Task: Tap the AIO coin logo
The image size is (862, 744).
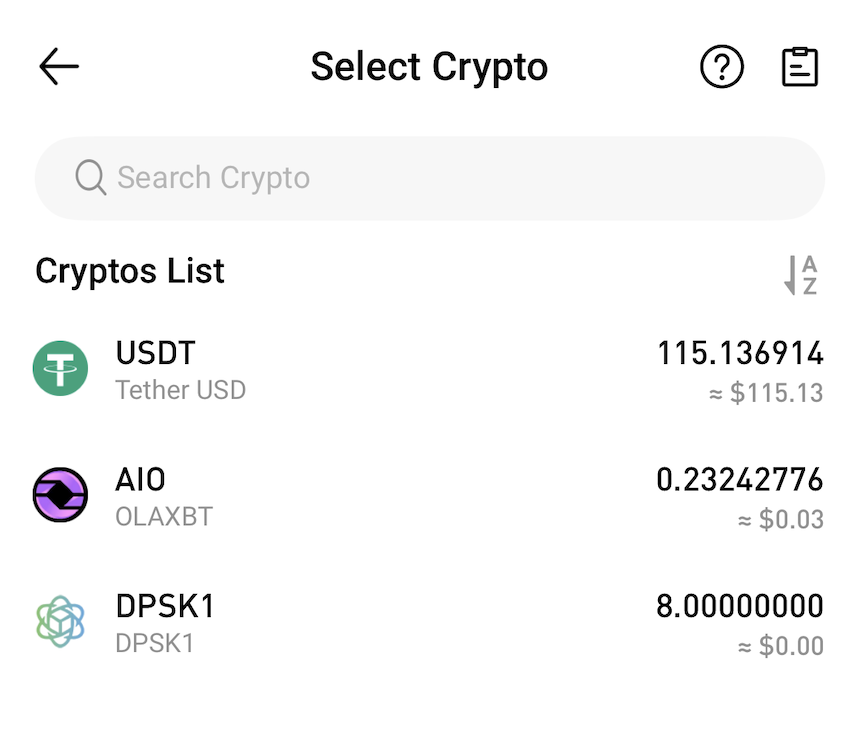Action: click(60, 495)
